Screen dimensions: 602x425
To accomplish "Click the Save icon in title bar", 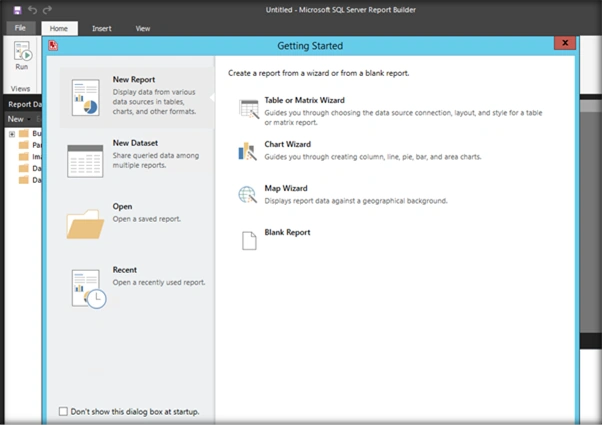I will click(17, 10).
